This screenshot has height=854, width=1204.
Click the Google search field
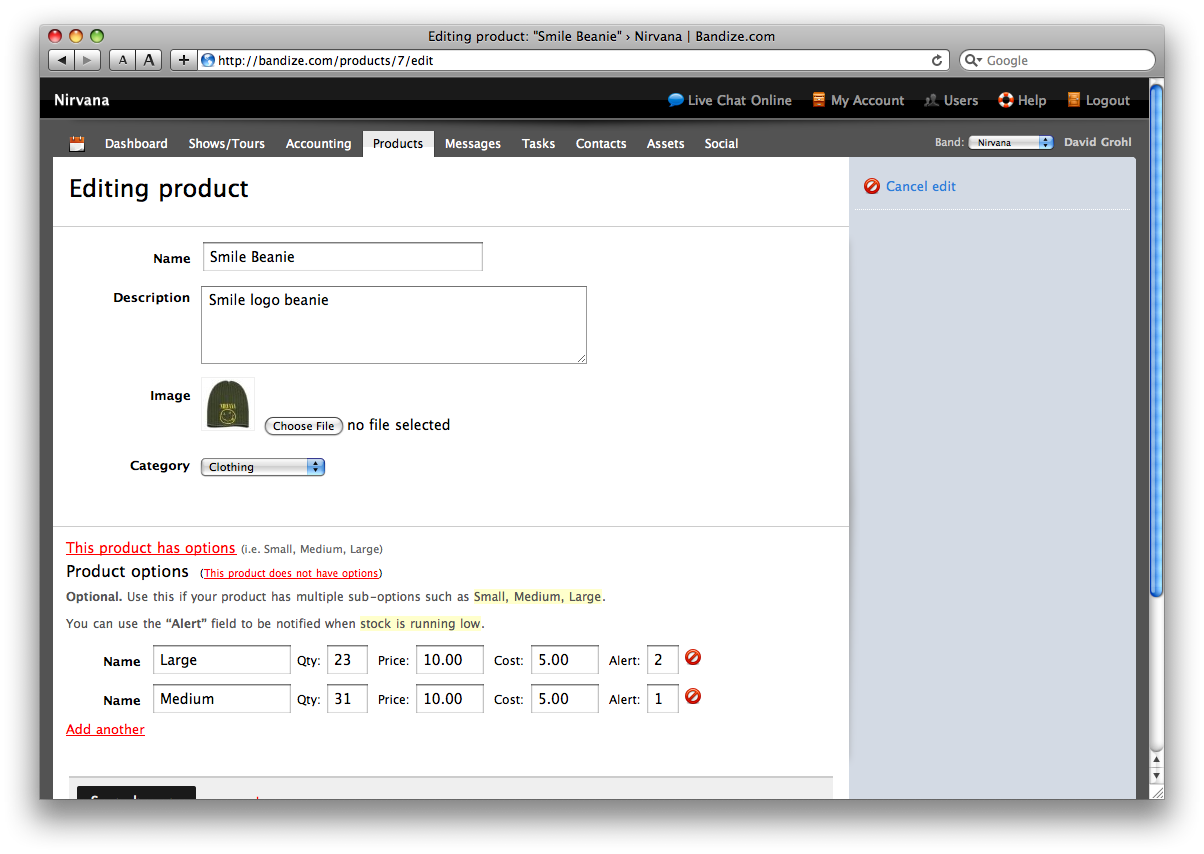1058,60
